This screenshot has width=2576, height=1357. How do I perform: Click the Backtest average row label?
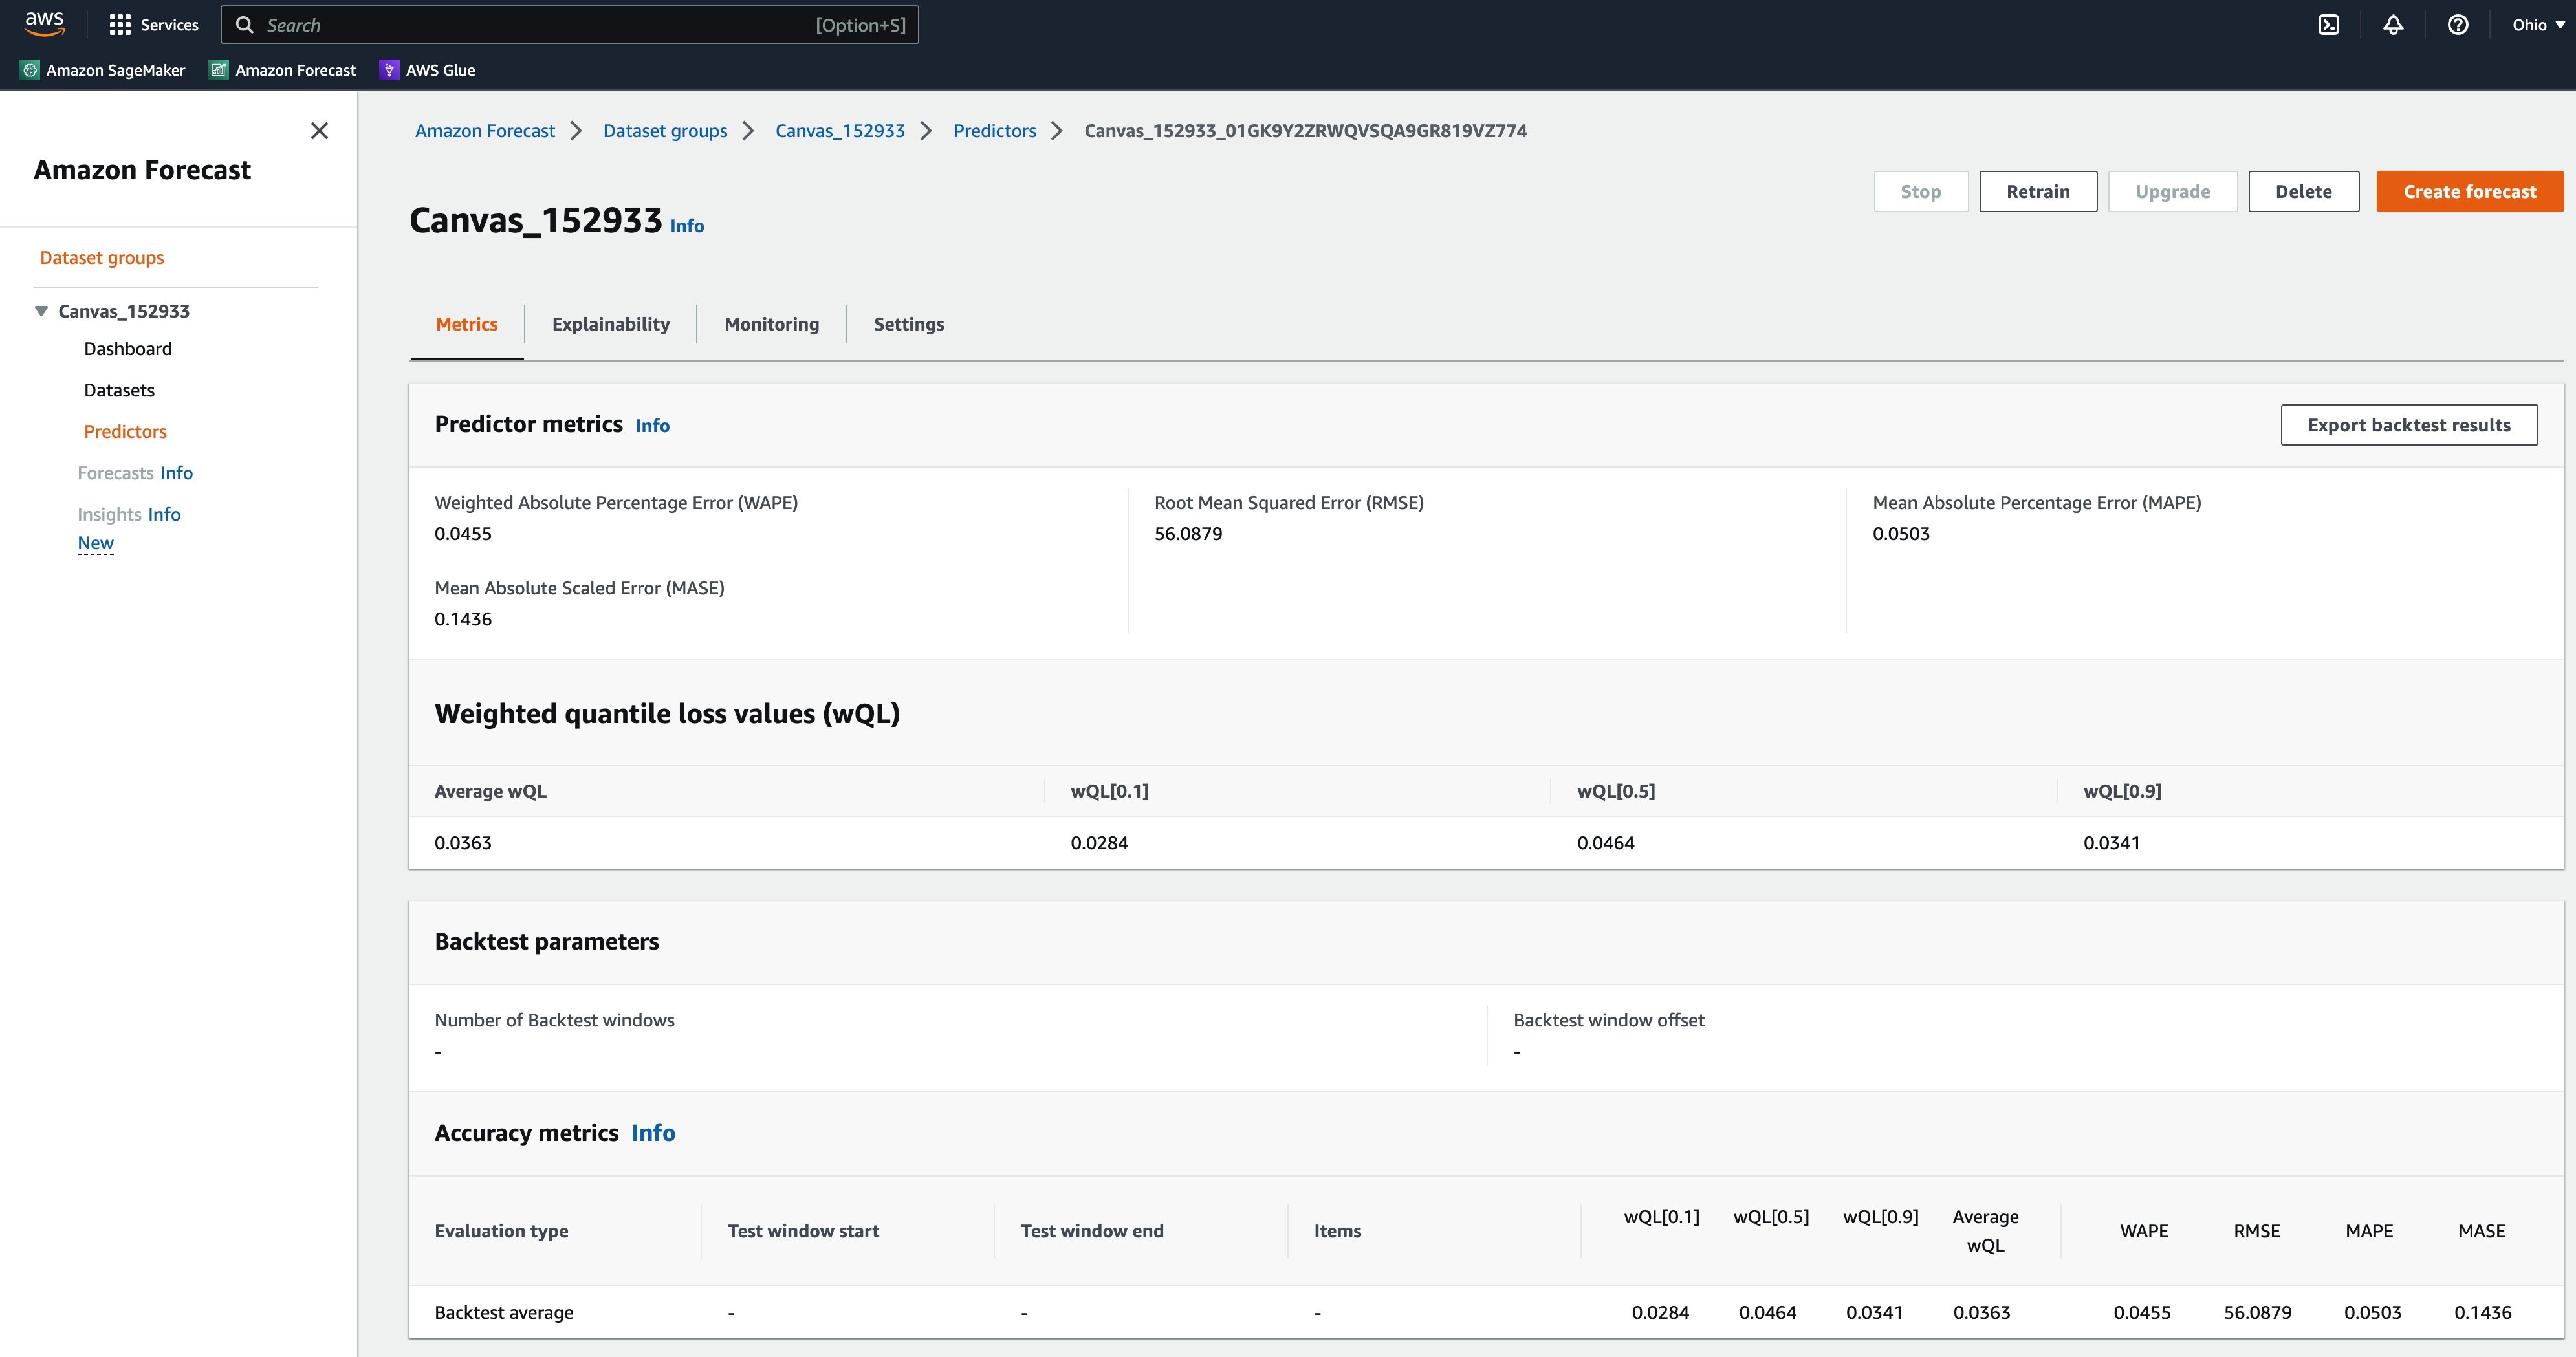click(503, 1313)
